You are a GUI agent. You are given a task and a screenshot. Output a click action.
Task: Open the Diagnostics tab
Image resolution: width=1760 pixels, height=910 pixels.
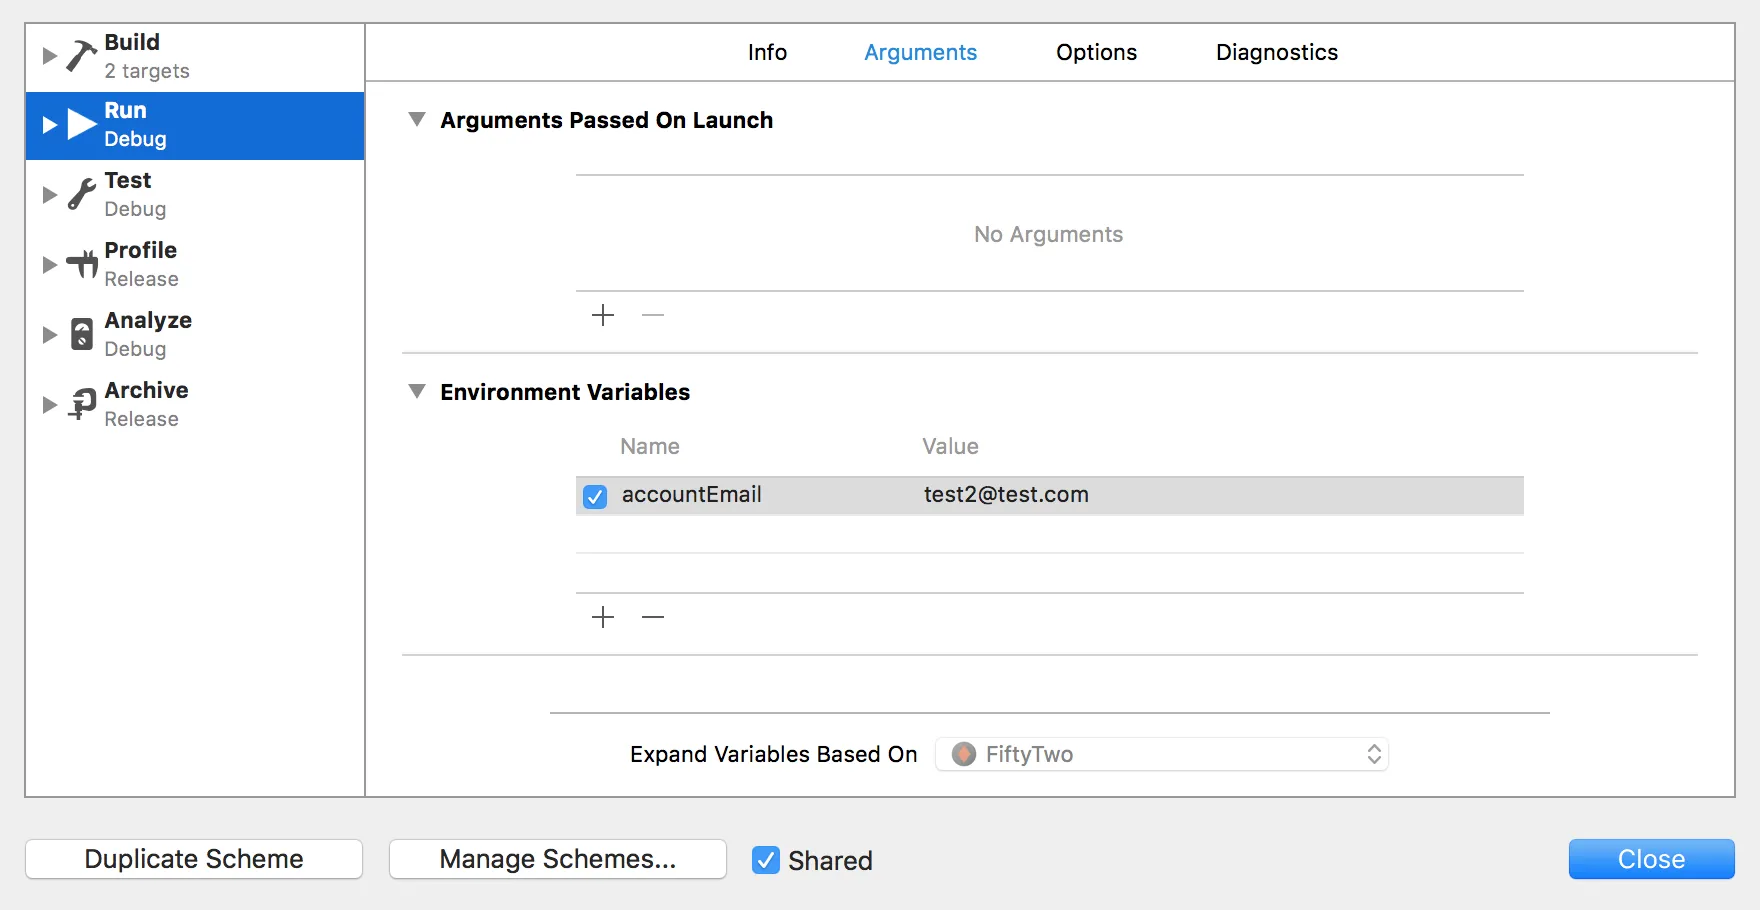click(1276, 52)
